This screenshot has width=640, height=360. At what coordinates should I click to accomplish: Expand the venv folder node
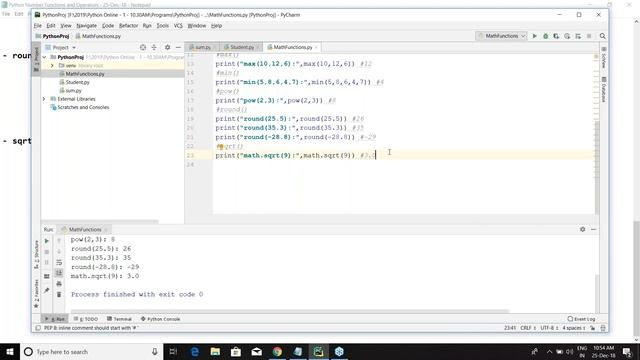pyautogui.click(x=52, y=65)
